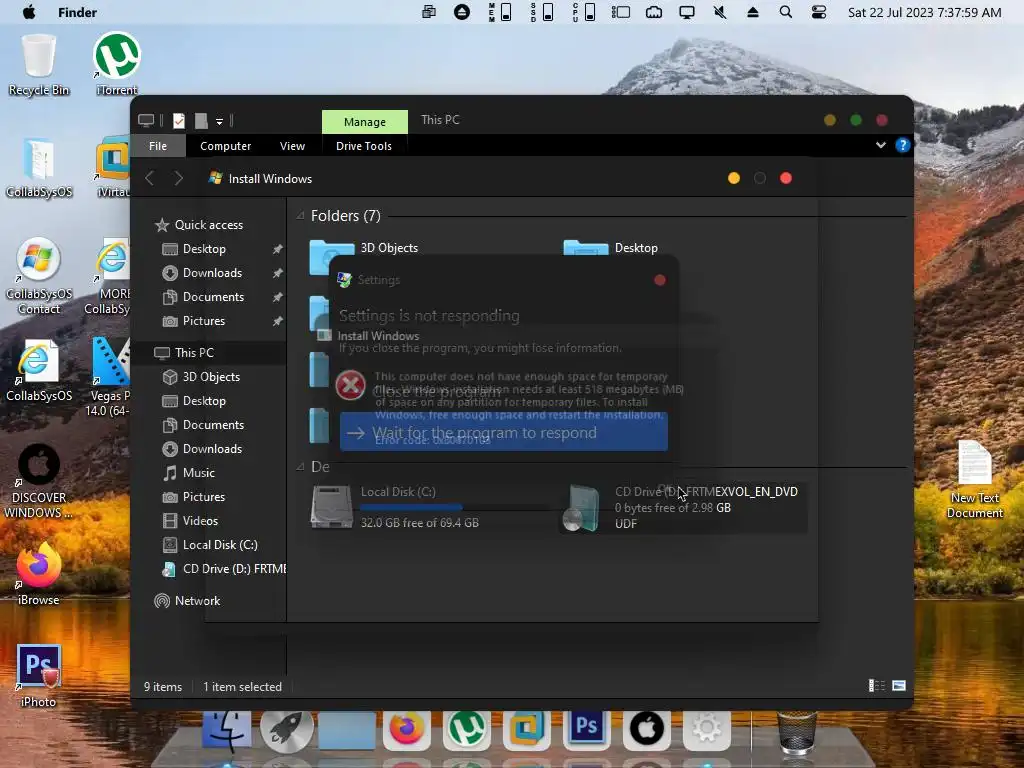Open Firefox from the dock
Viewport: 1024px width, 768px height.
(x=406, y=729)
